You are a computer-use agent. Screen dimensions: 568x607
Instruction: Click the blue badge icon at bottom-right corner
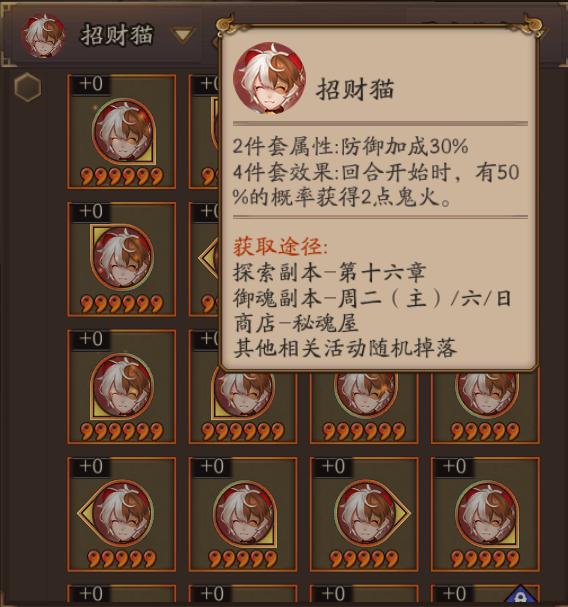[x=522, y=595]
